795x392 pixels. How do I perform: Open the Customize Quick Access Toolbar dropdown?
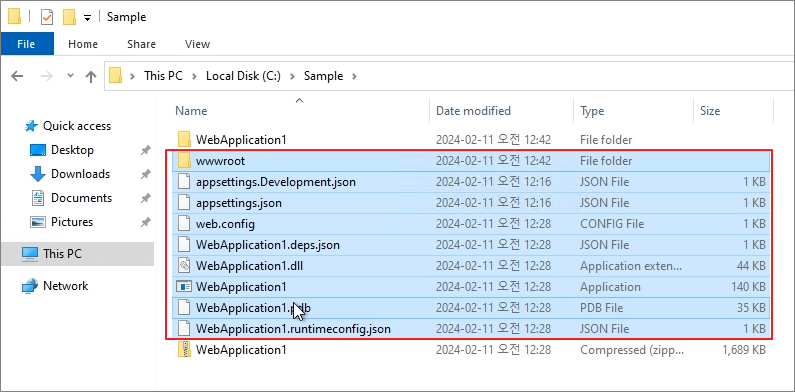click(87, 18)
